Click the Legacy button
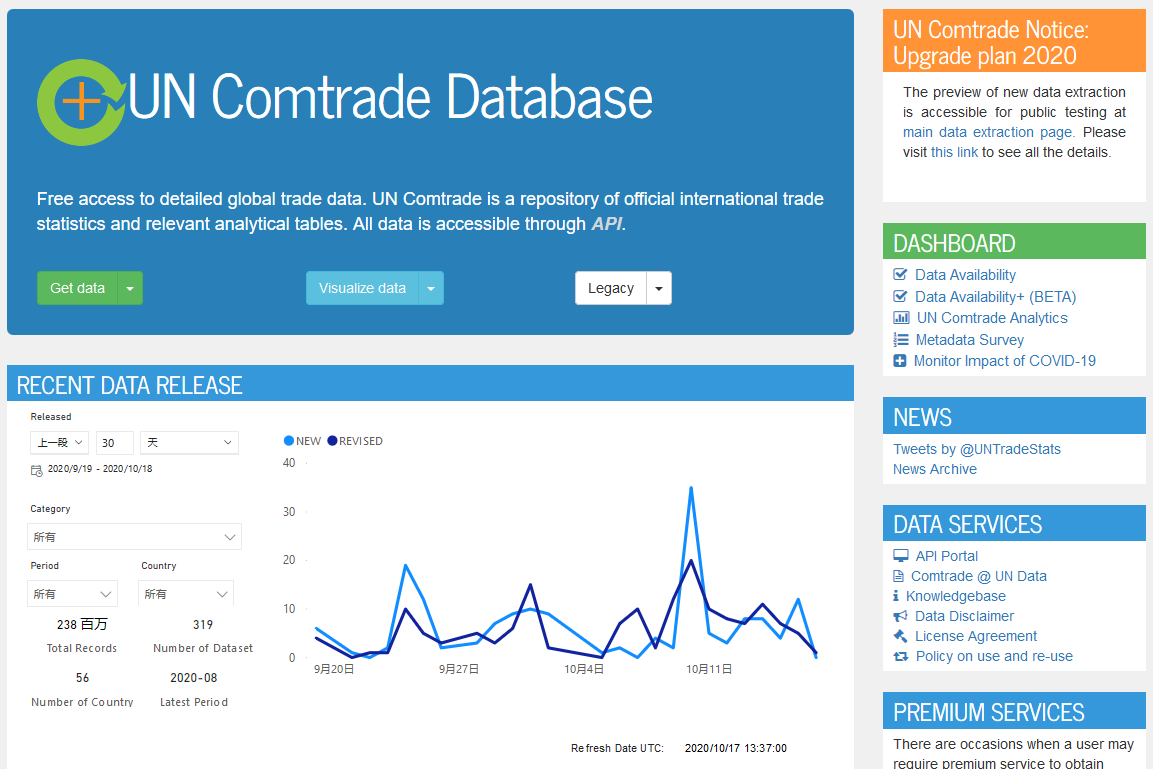 pyautogui.click(x=611, y=288)
